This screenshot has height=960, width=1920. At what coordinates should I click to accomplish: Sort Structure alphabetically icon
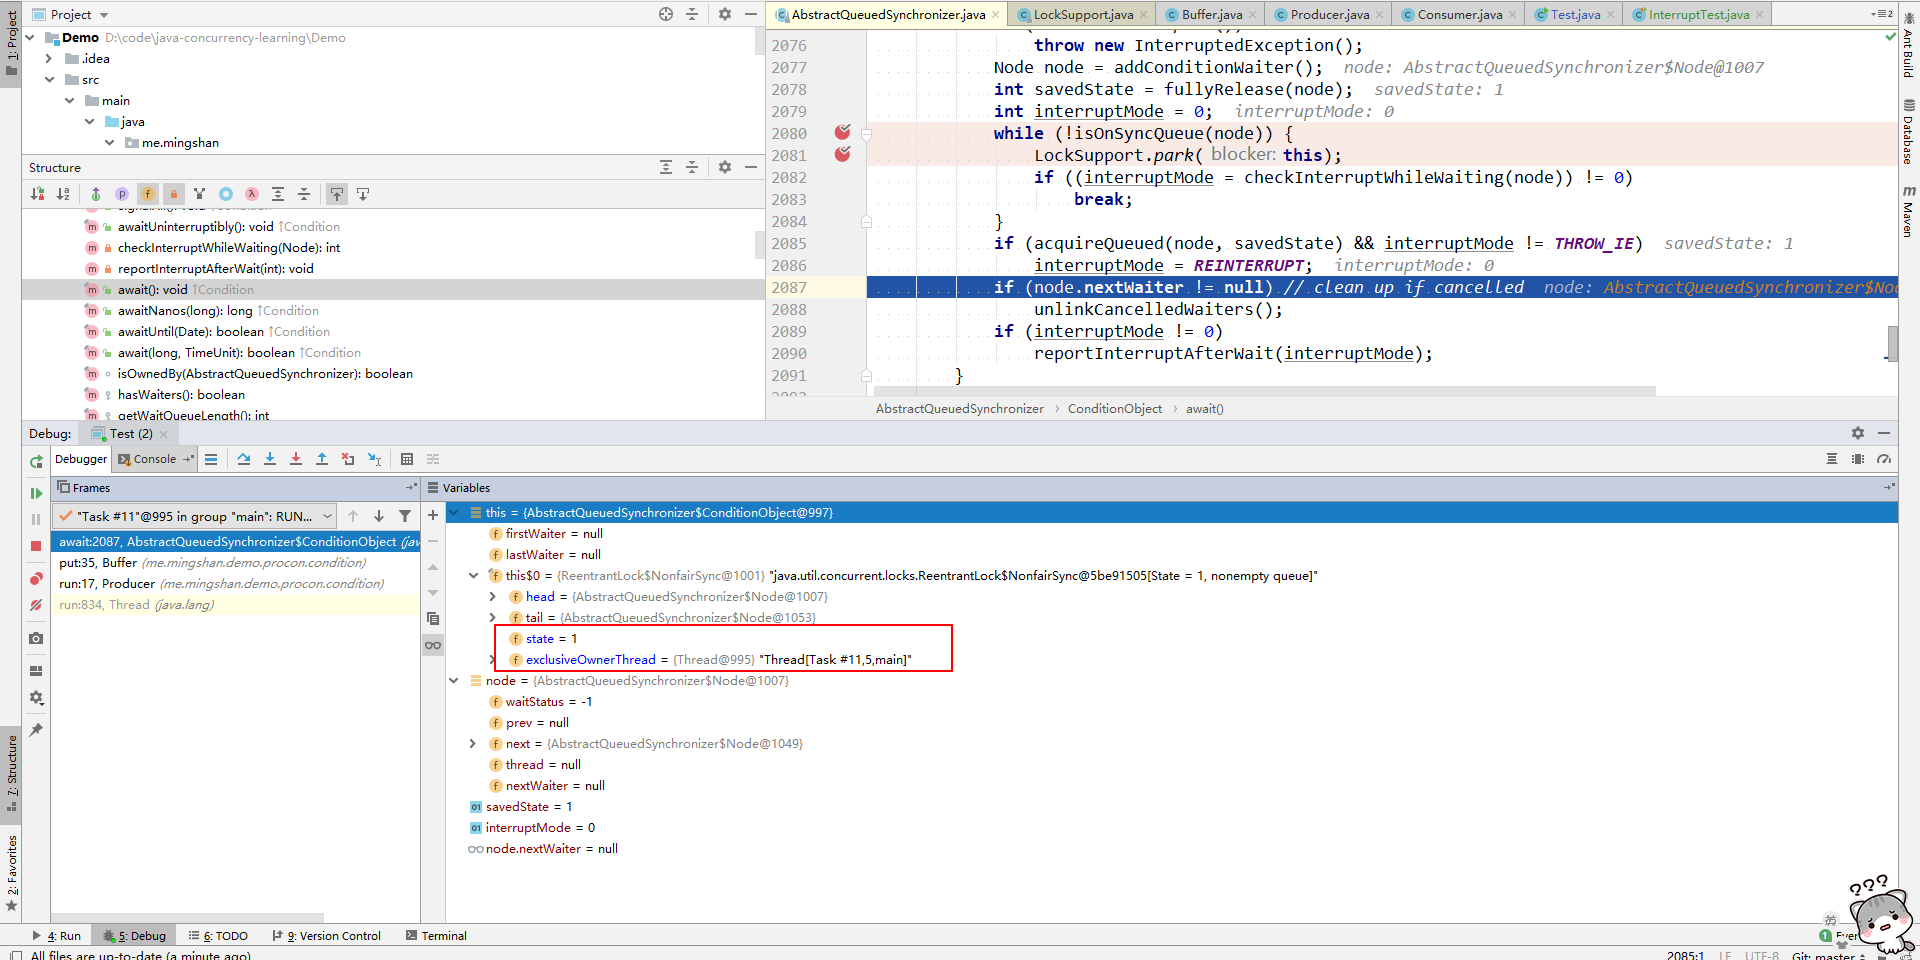click(64, 194)
